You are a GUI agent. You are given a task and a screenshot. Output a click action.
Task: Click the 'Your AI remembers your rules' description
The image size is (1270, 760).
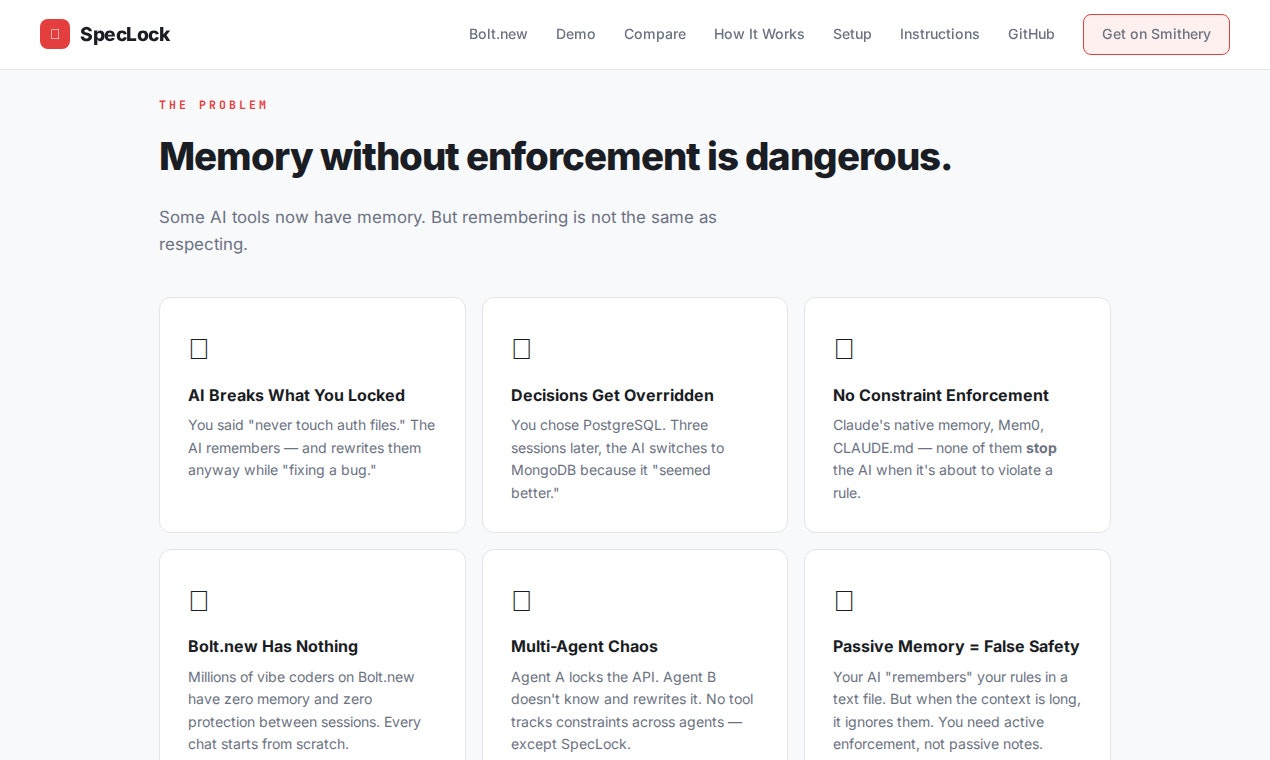957,711
